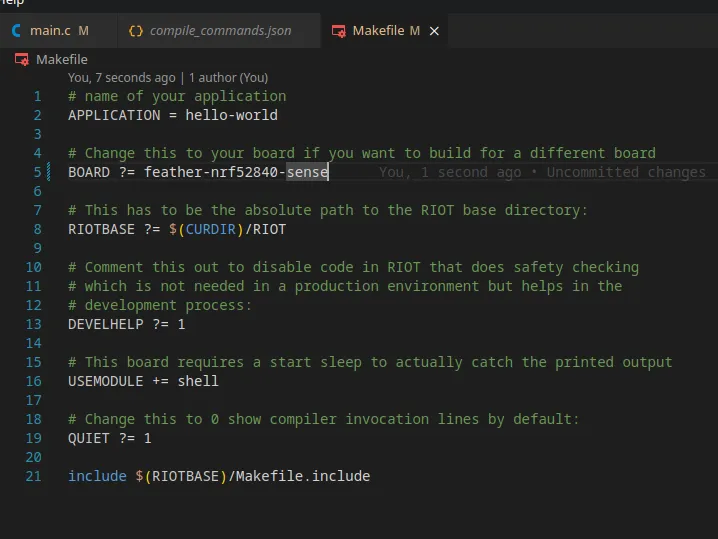Click the JSON braces icon on compile_commands tab
The width and height of the screenshot is (718, 539).
(x=136, y=31)
